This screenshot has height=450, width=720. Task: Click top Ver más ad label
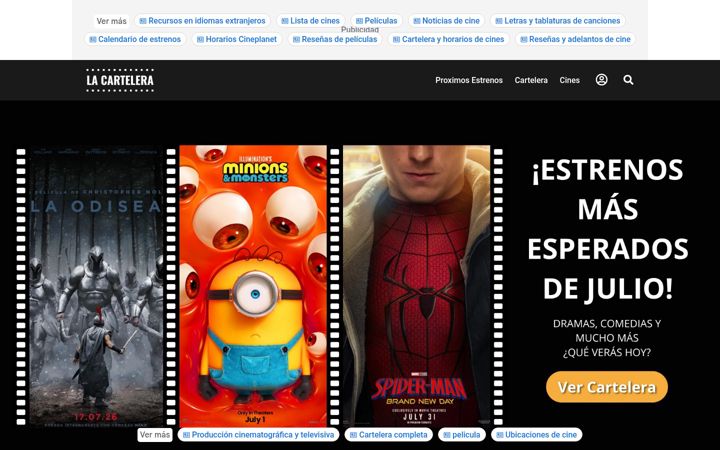point(112,21)
